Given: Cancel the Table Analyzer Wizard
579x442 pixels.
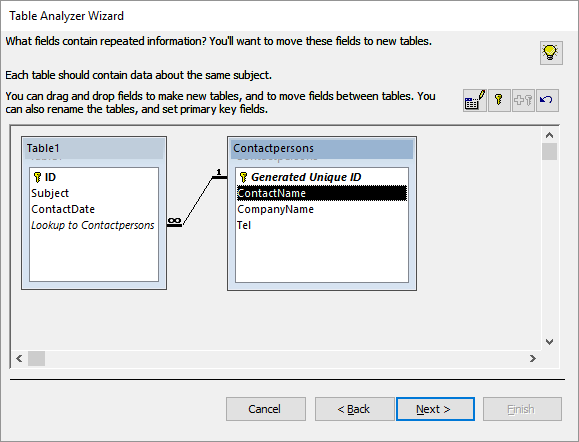Looking at the screenshot, I should (x=265, y=409).
